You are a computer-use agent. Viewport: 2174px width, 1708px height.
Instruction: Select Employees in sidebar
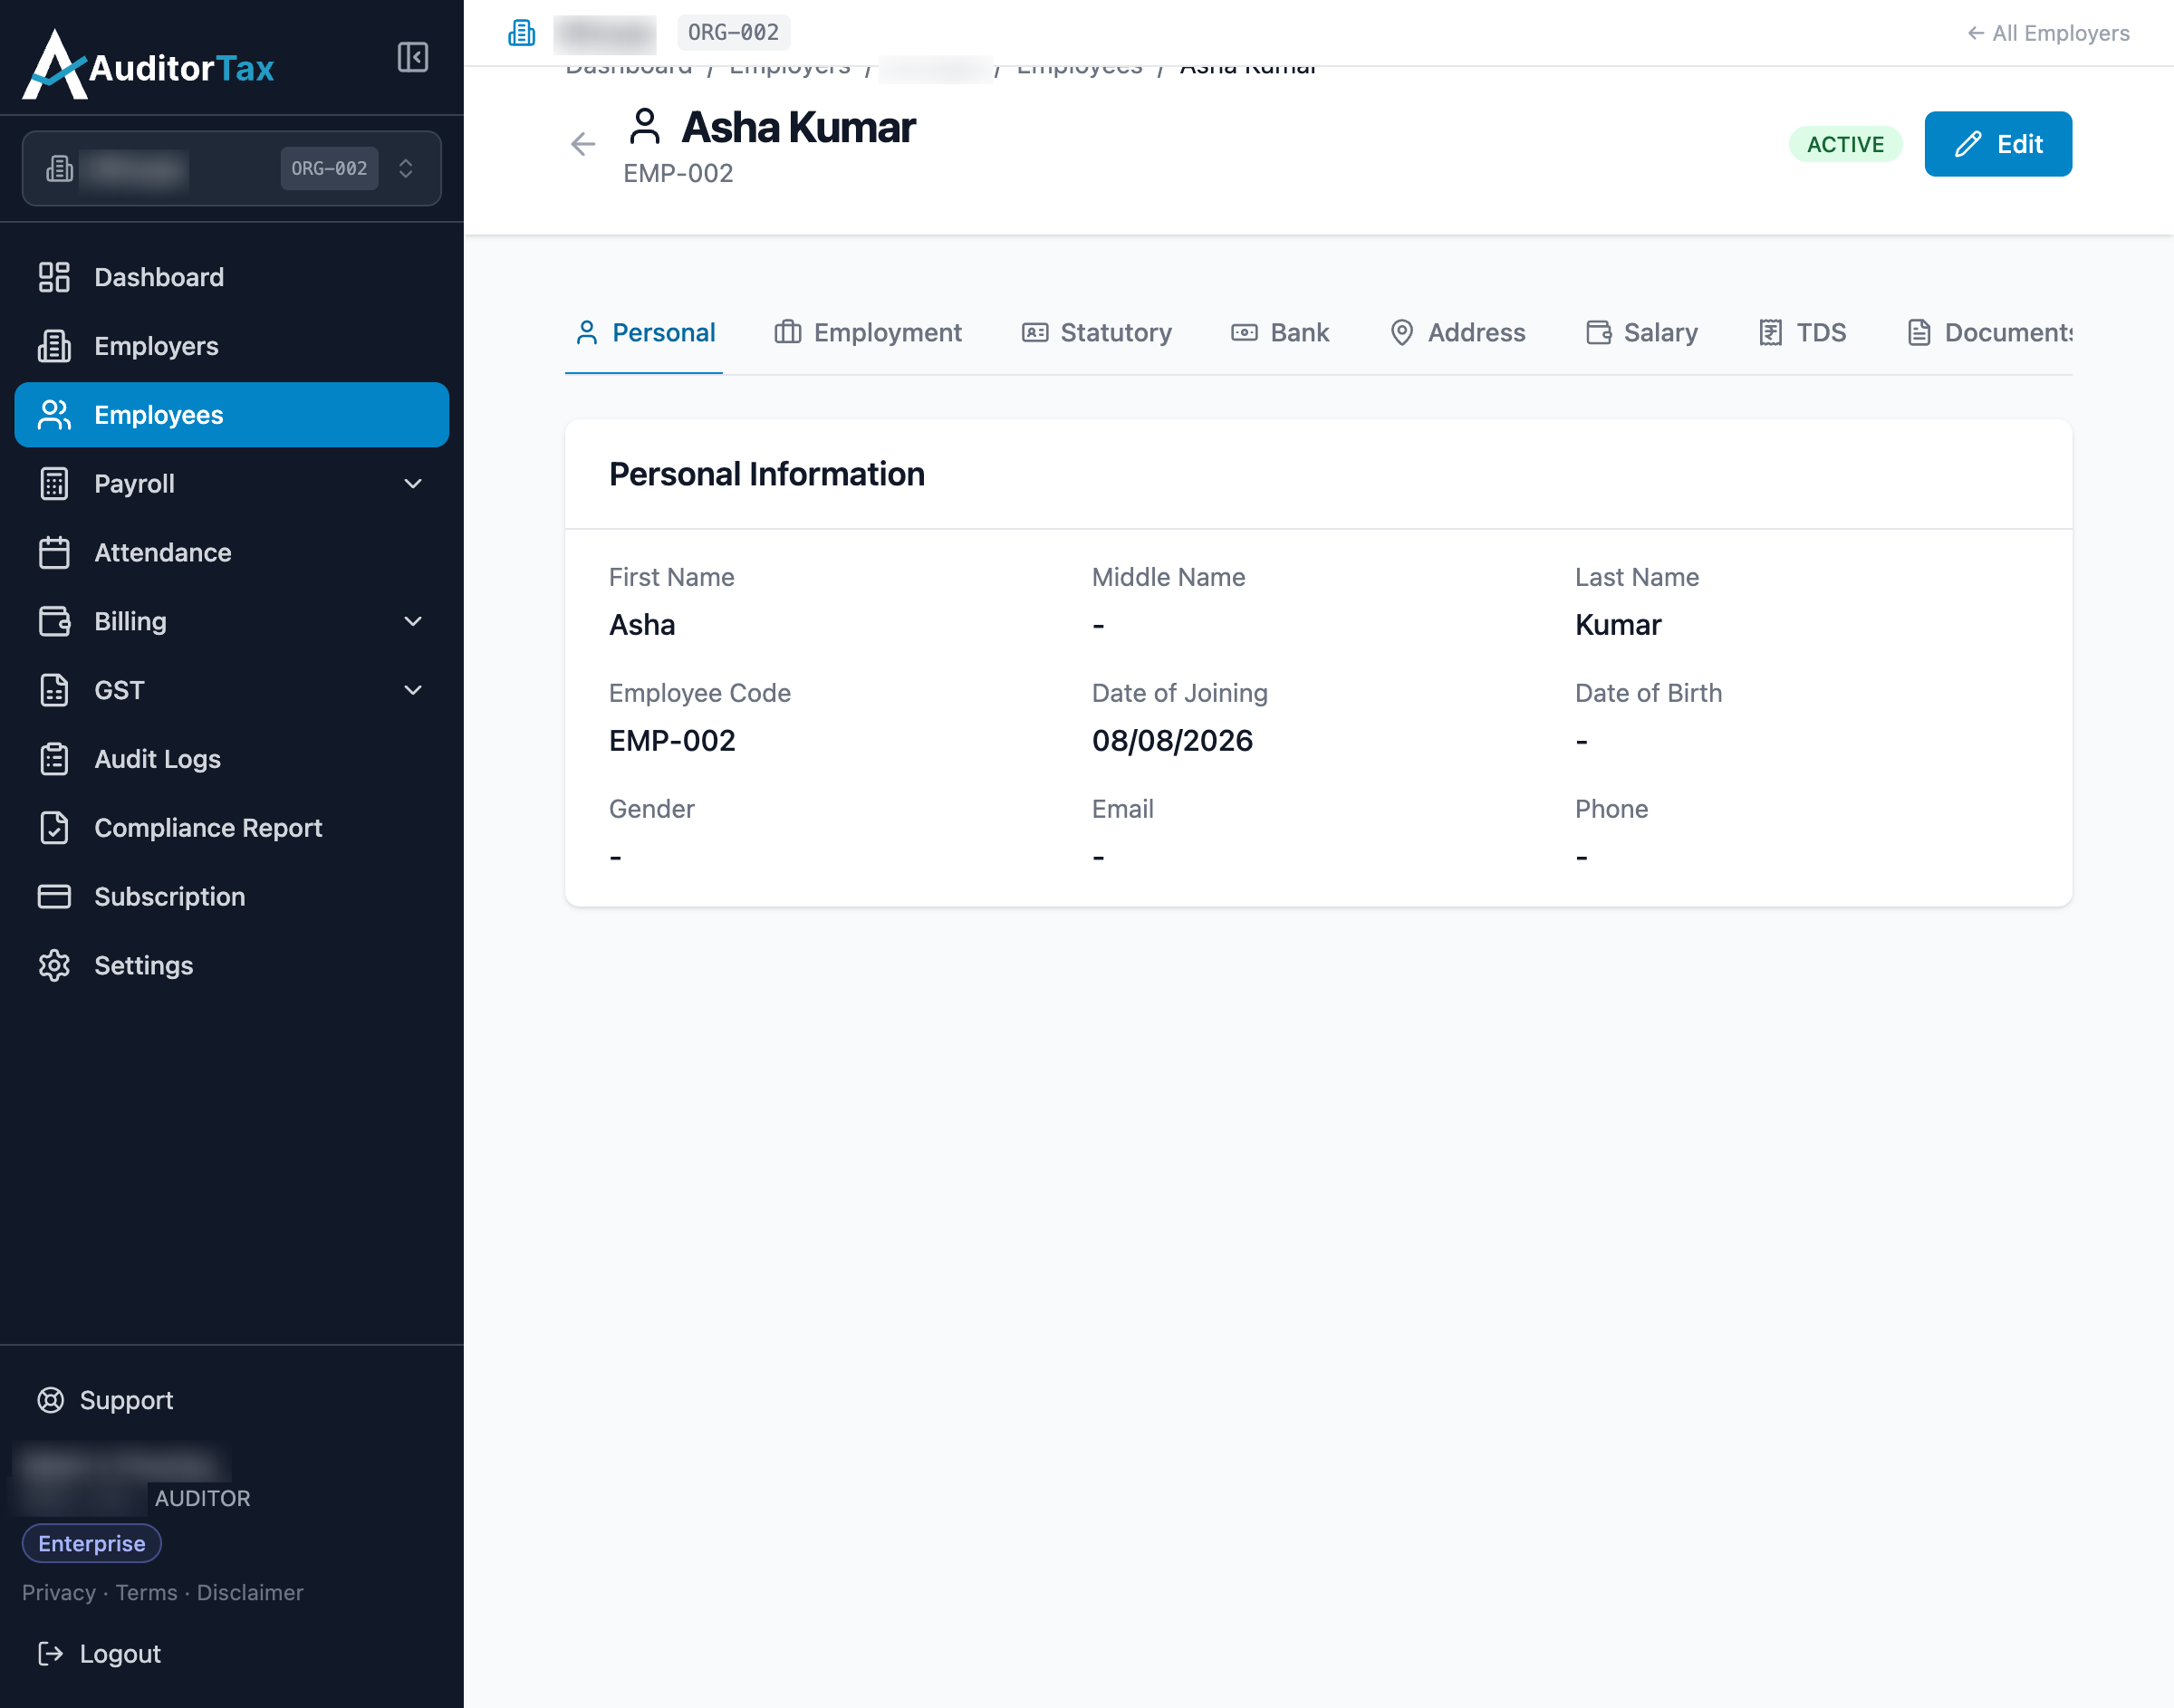click(231, 415)
